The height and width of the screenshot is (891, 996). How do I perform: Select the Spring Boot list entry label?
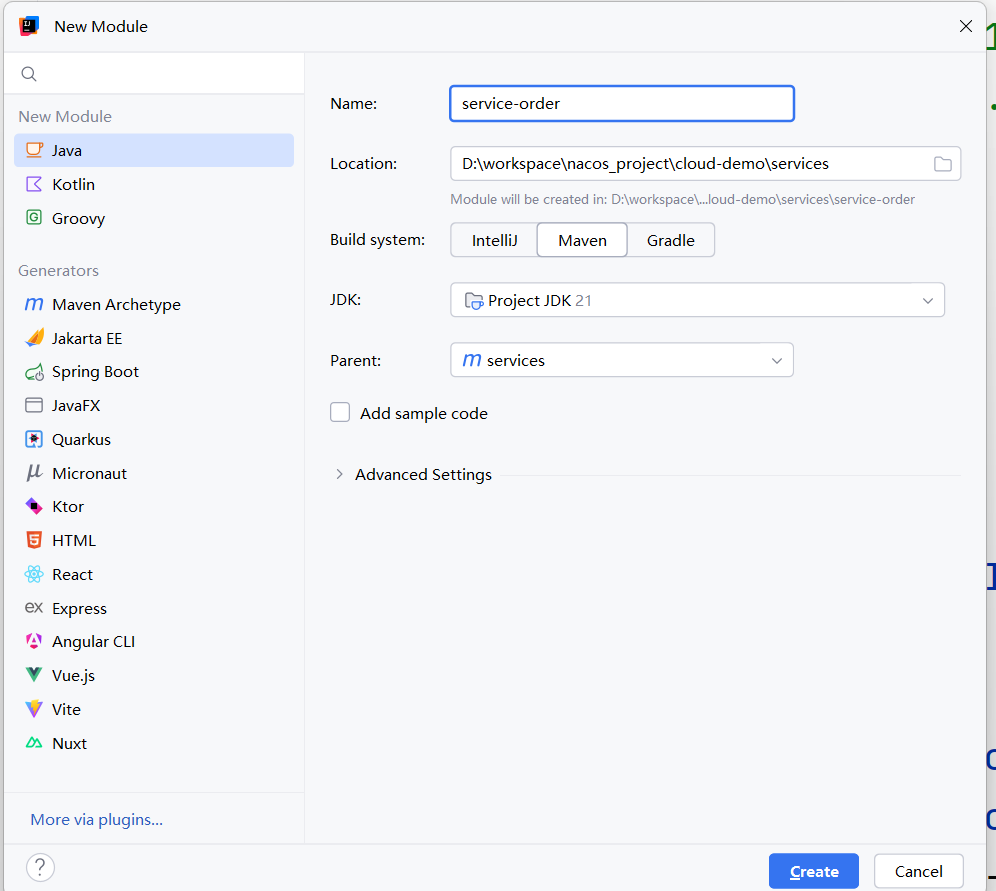[x=95, y=372]
